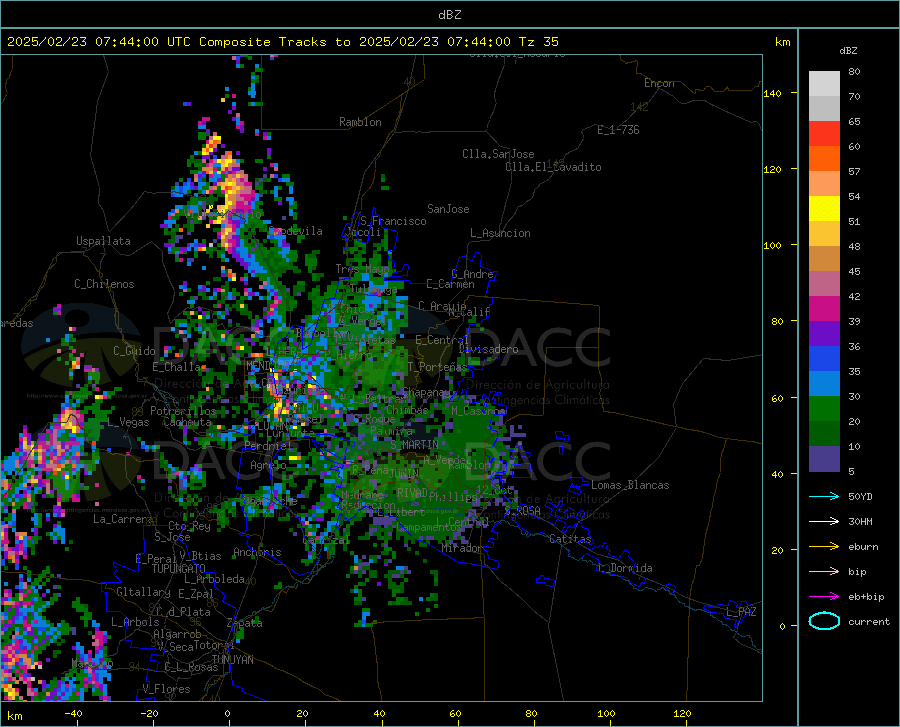Click the C_Chilenos map label
The image size is (900, 727).
point(104,284)
